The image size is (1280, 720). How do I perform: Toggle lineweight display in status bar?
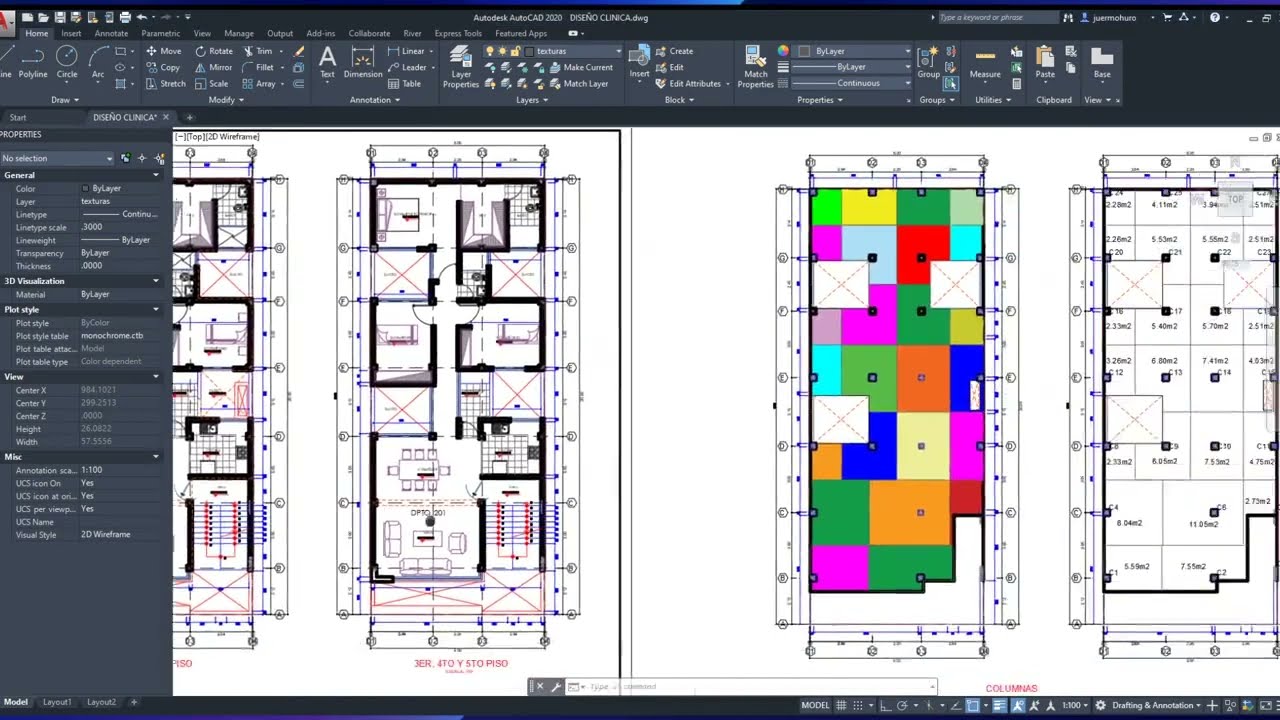coord(999,705)
